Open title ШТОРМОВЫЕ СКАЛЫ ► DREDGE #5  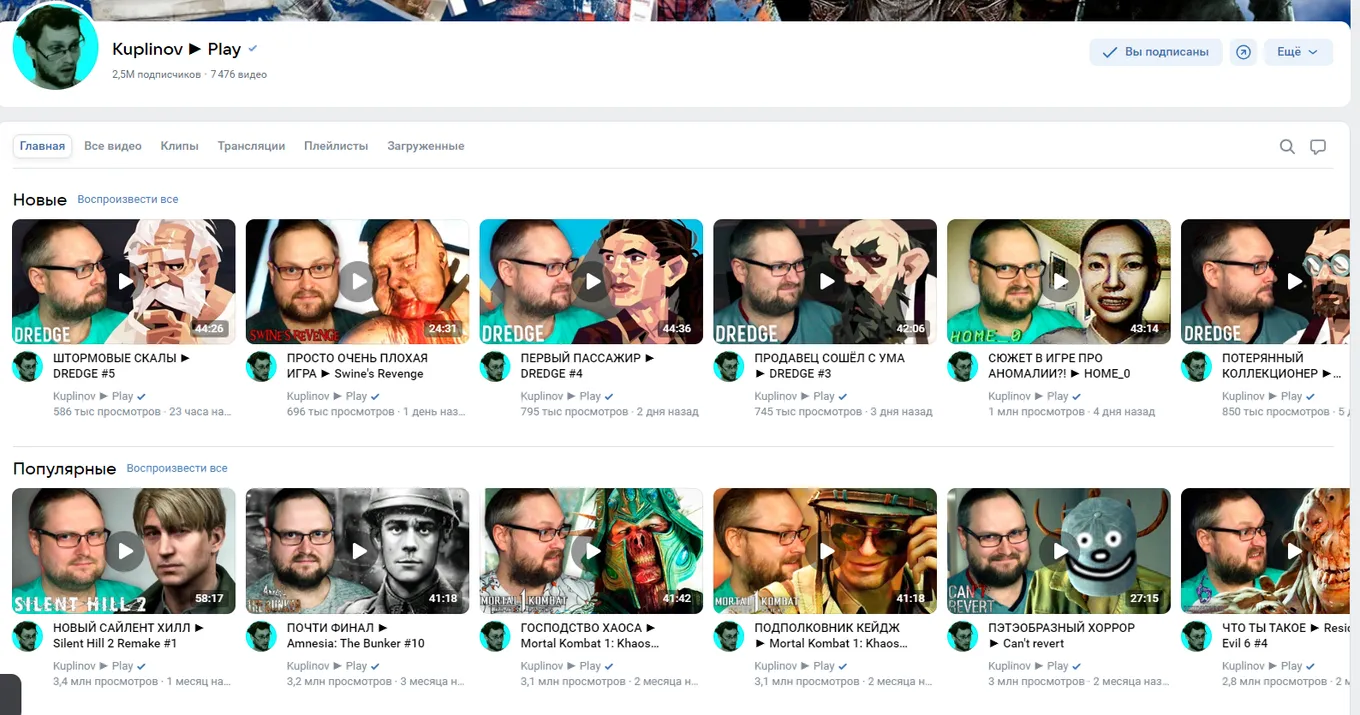click(x=121, y=366)
